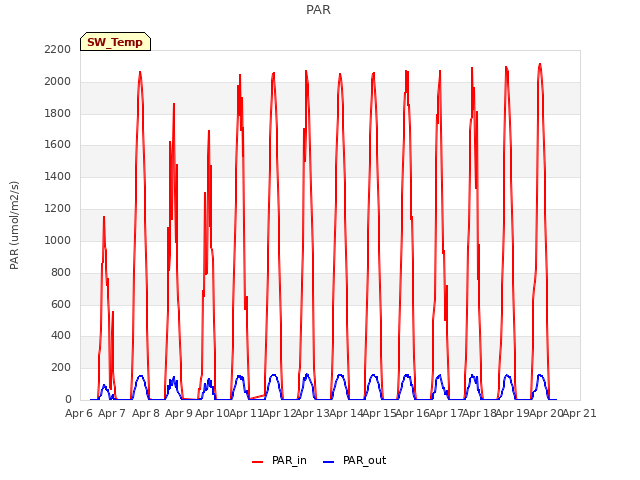Click the Apr 13 x-axis label
Image resolution: width=640 pixels, height=480 pixels.
point(312,413)
